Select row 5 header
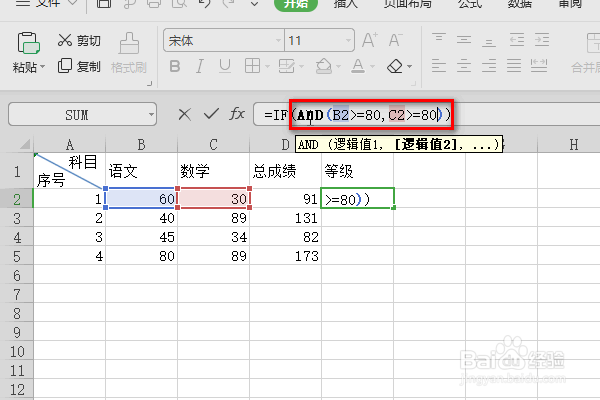 pyautogui.click(x=16, y=256)
